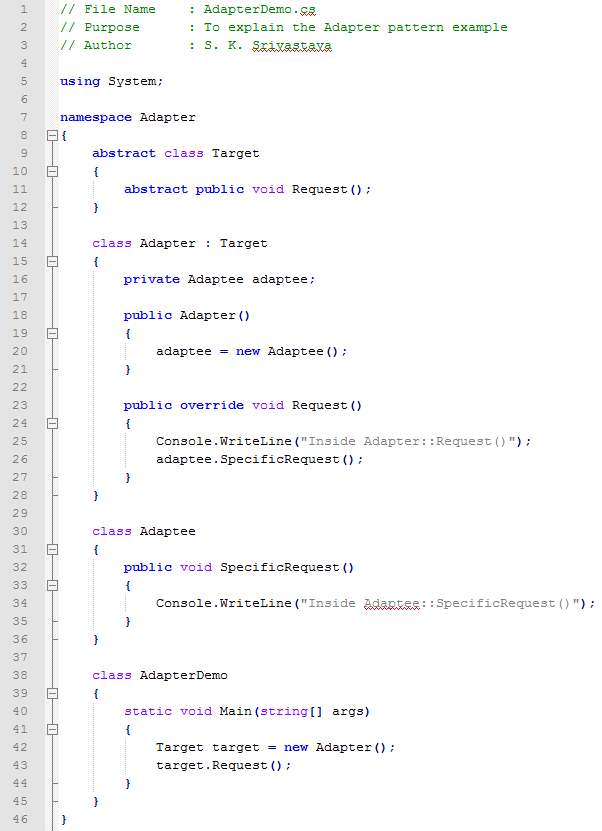Collapse the namespace Adapter fold at line 8

[52, 136]
